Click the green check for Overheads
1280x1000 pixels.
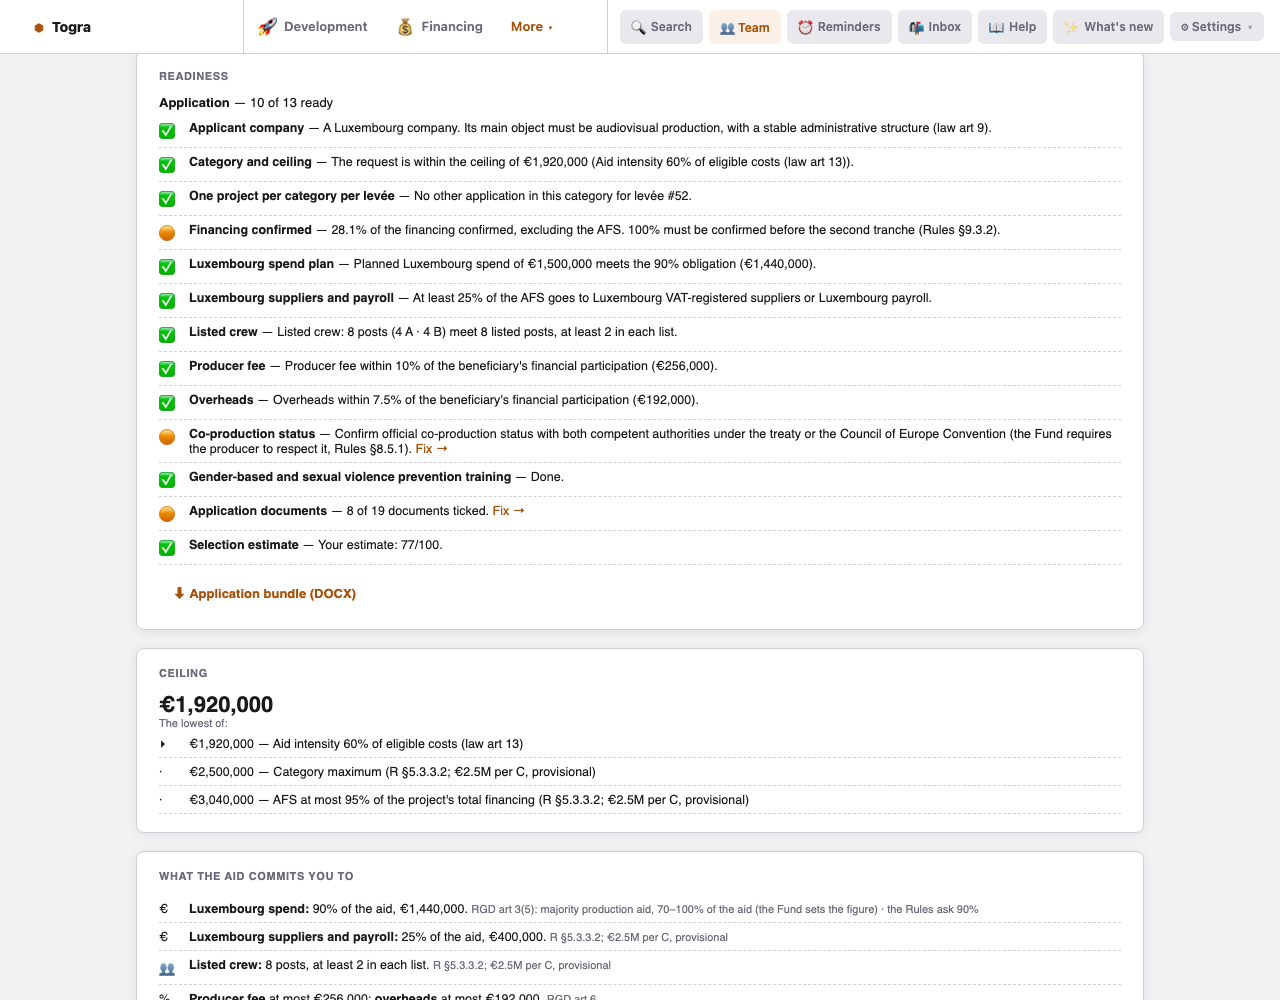[x=167, y=402]
